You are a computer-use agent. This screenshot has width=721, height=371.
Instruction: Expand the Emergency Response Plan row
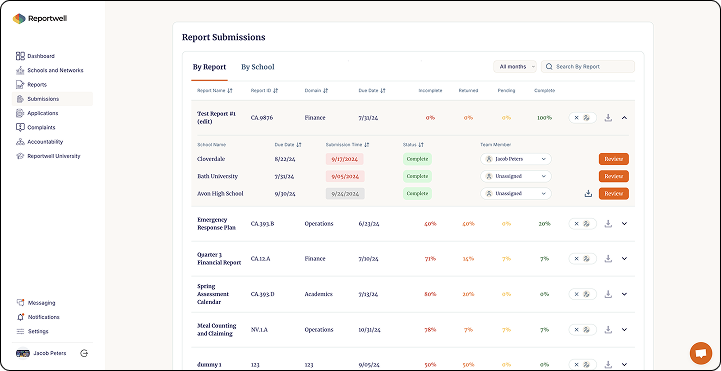pos(624,224)
